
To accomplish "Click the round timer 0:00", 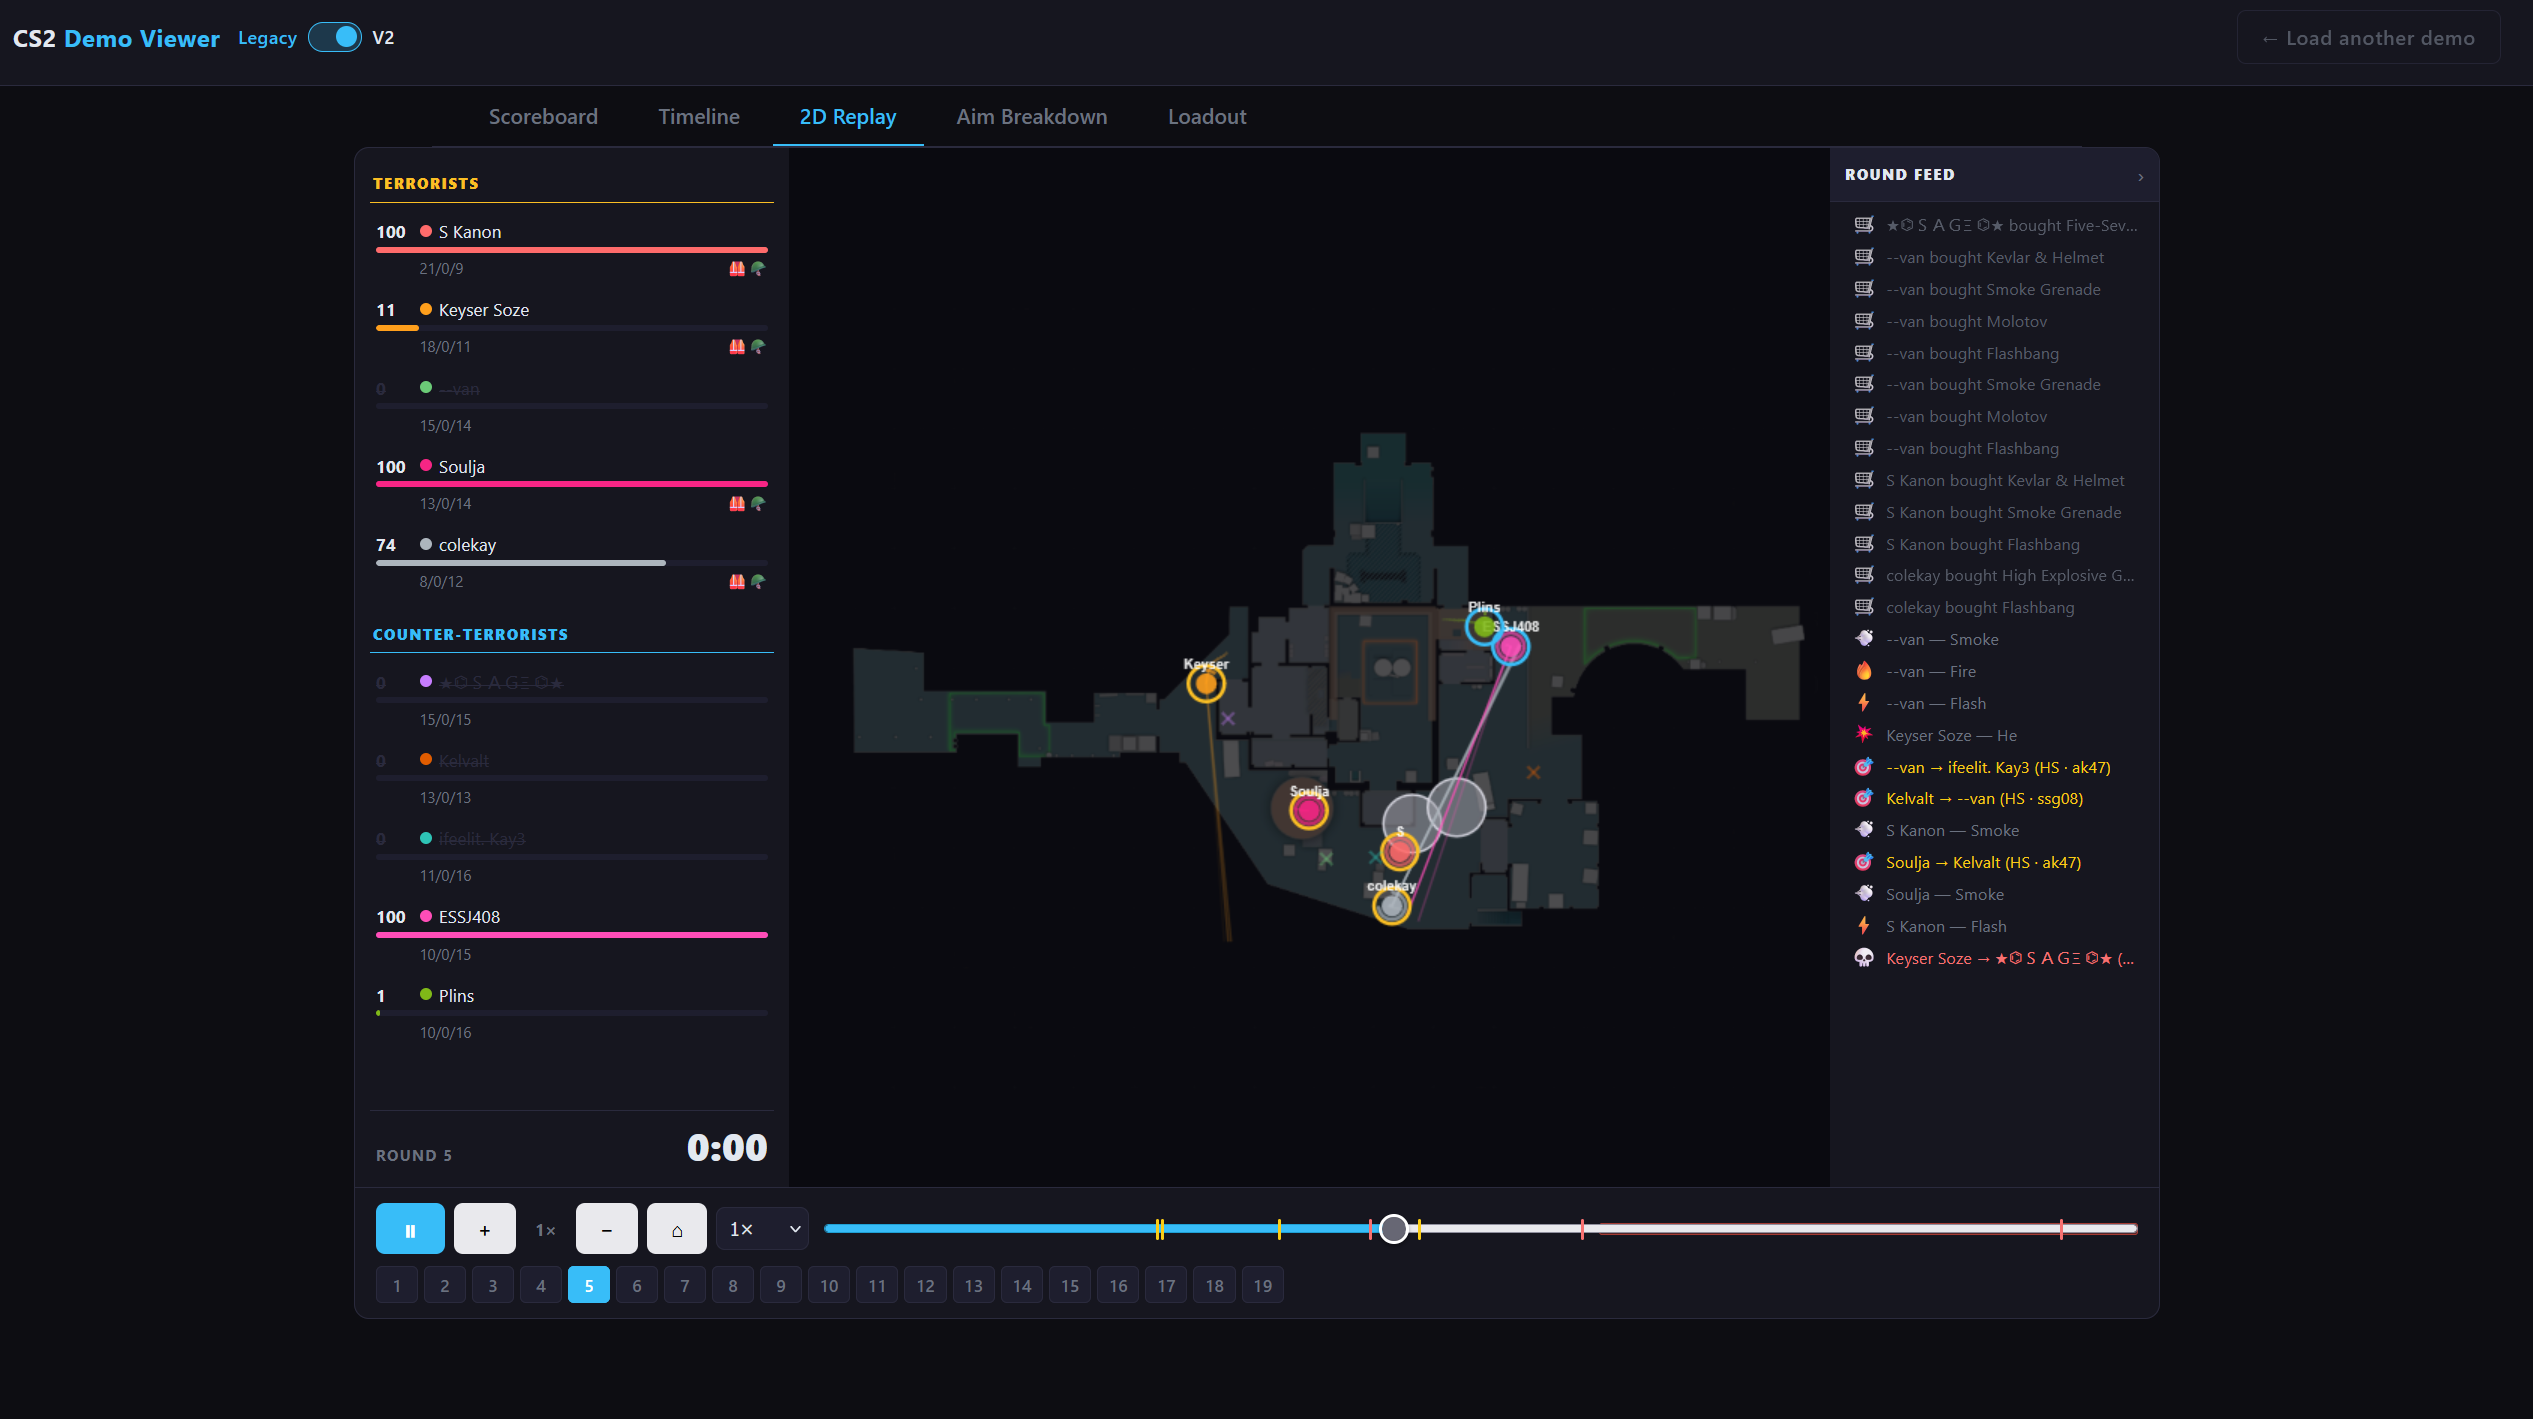I will pyautogui.click(x=727, y=1147).
